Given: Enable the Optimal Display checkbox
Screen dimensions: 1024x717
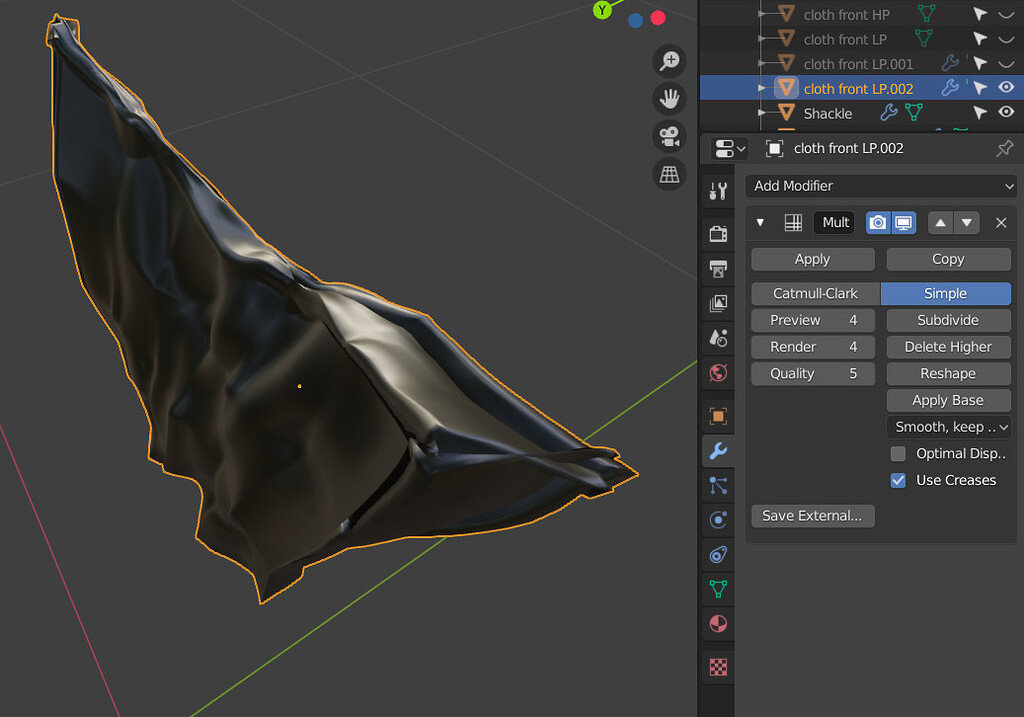Looking at the screenshot, I should [899, 453].
